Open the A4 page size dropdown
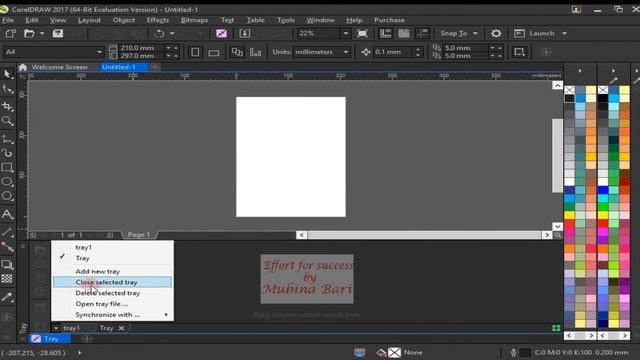640x360 pixels. coord(99,52)
